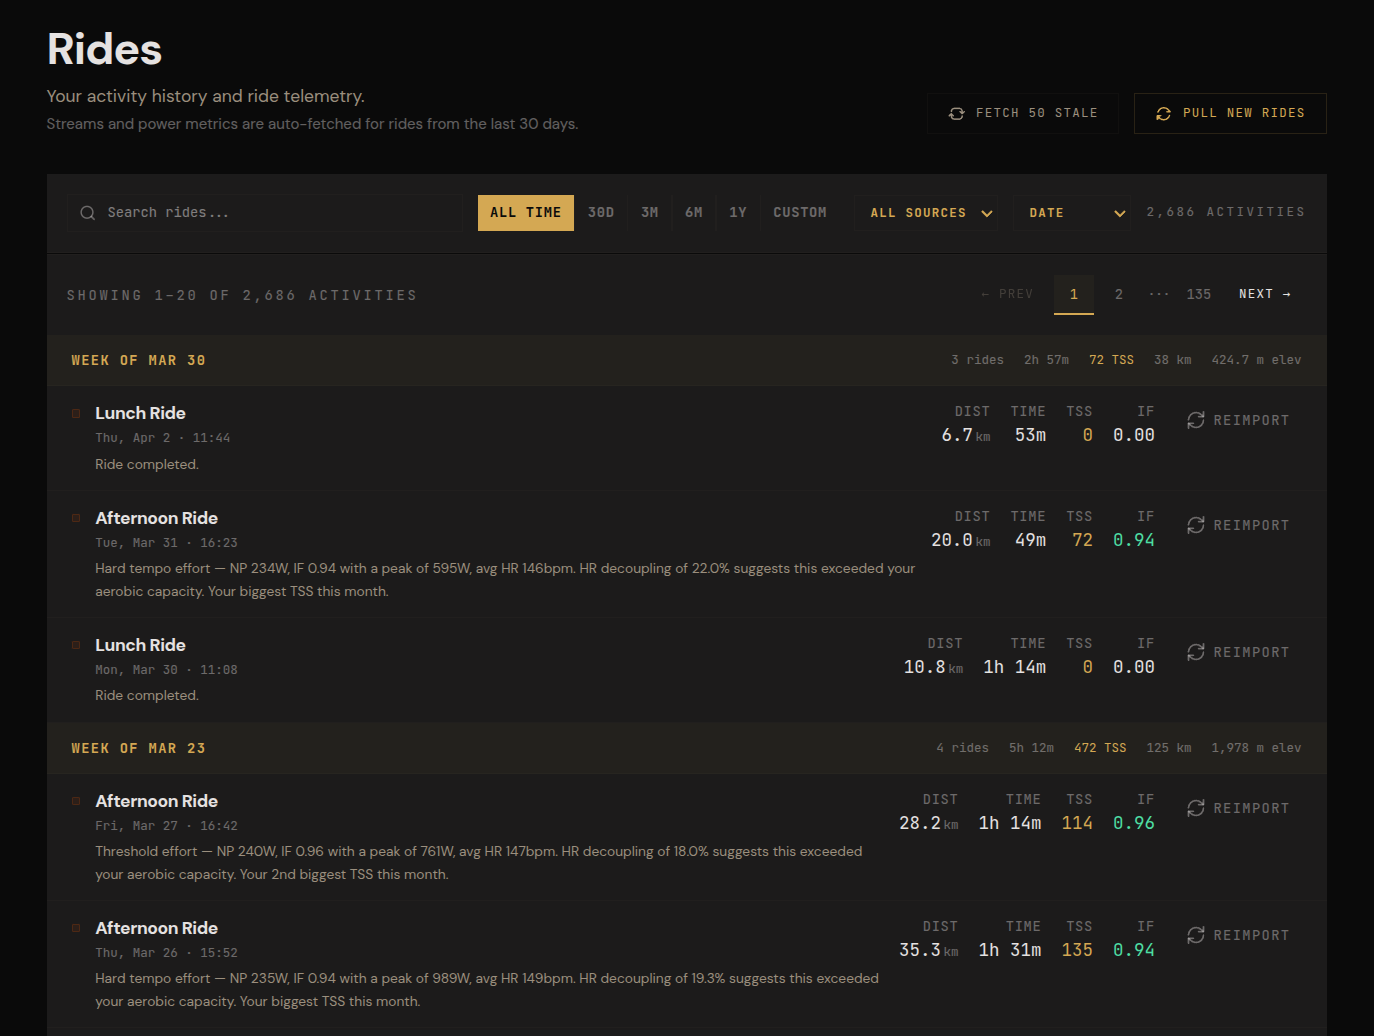Click reimport icon for Mon Mar 30 Lunch Ride
1374x1036 pixels.
click(1195, 652)
